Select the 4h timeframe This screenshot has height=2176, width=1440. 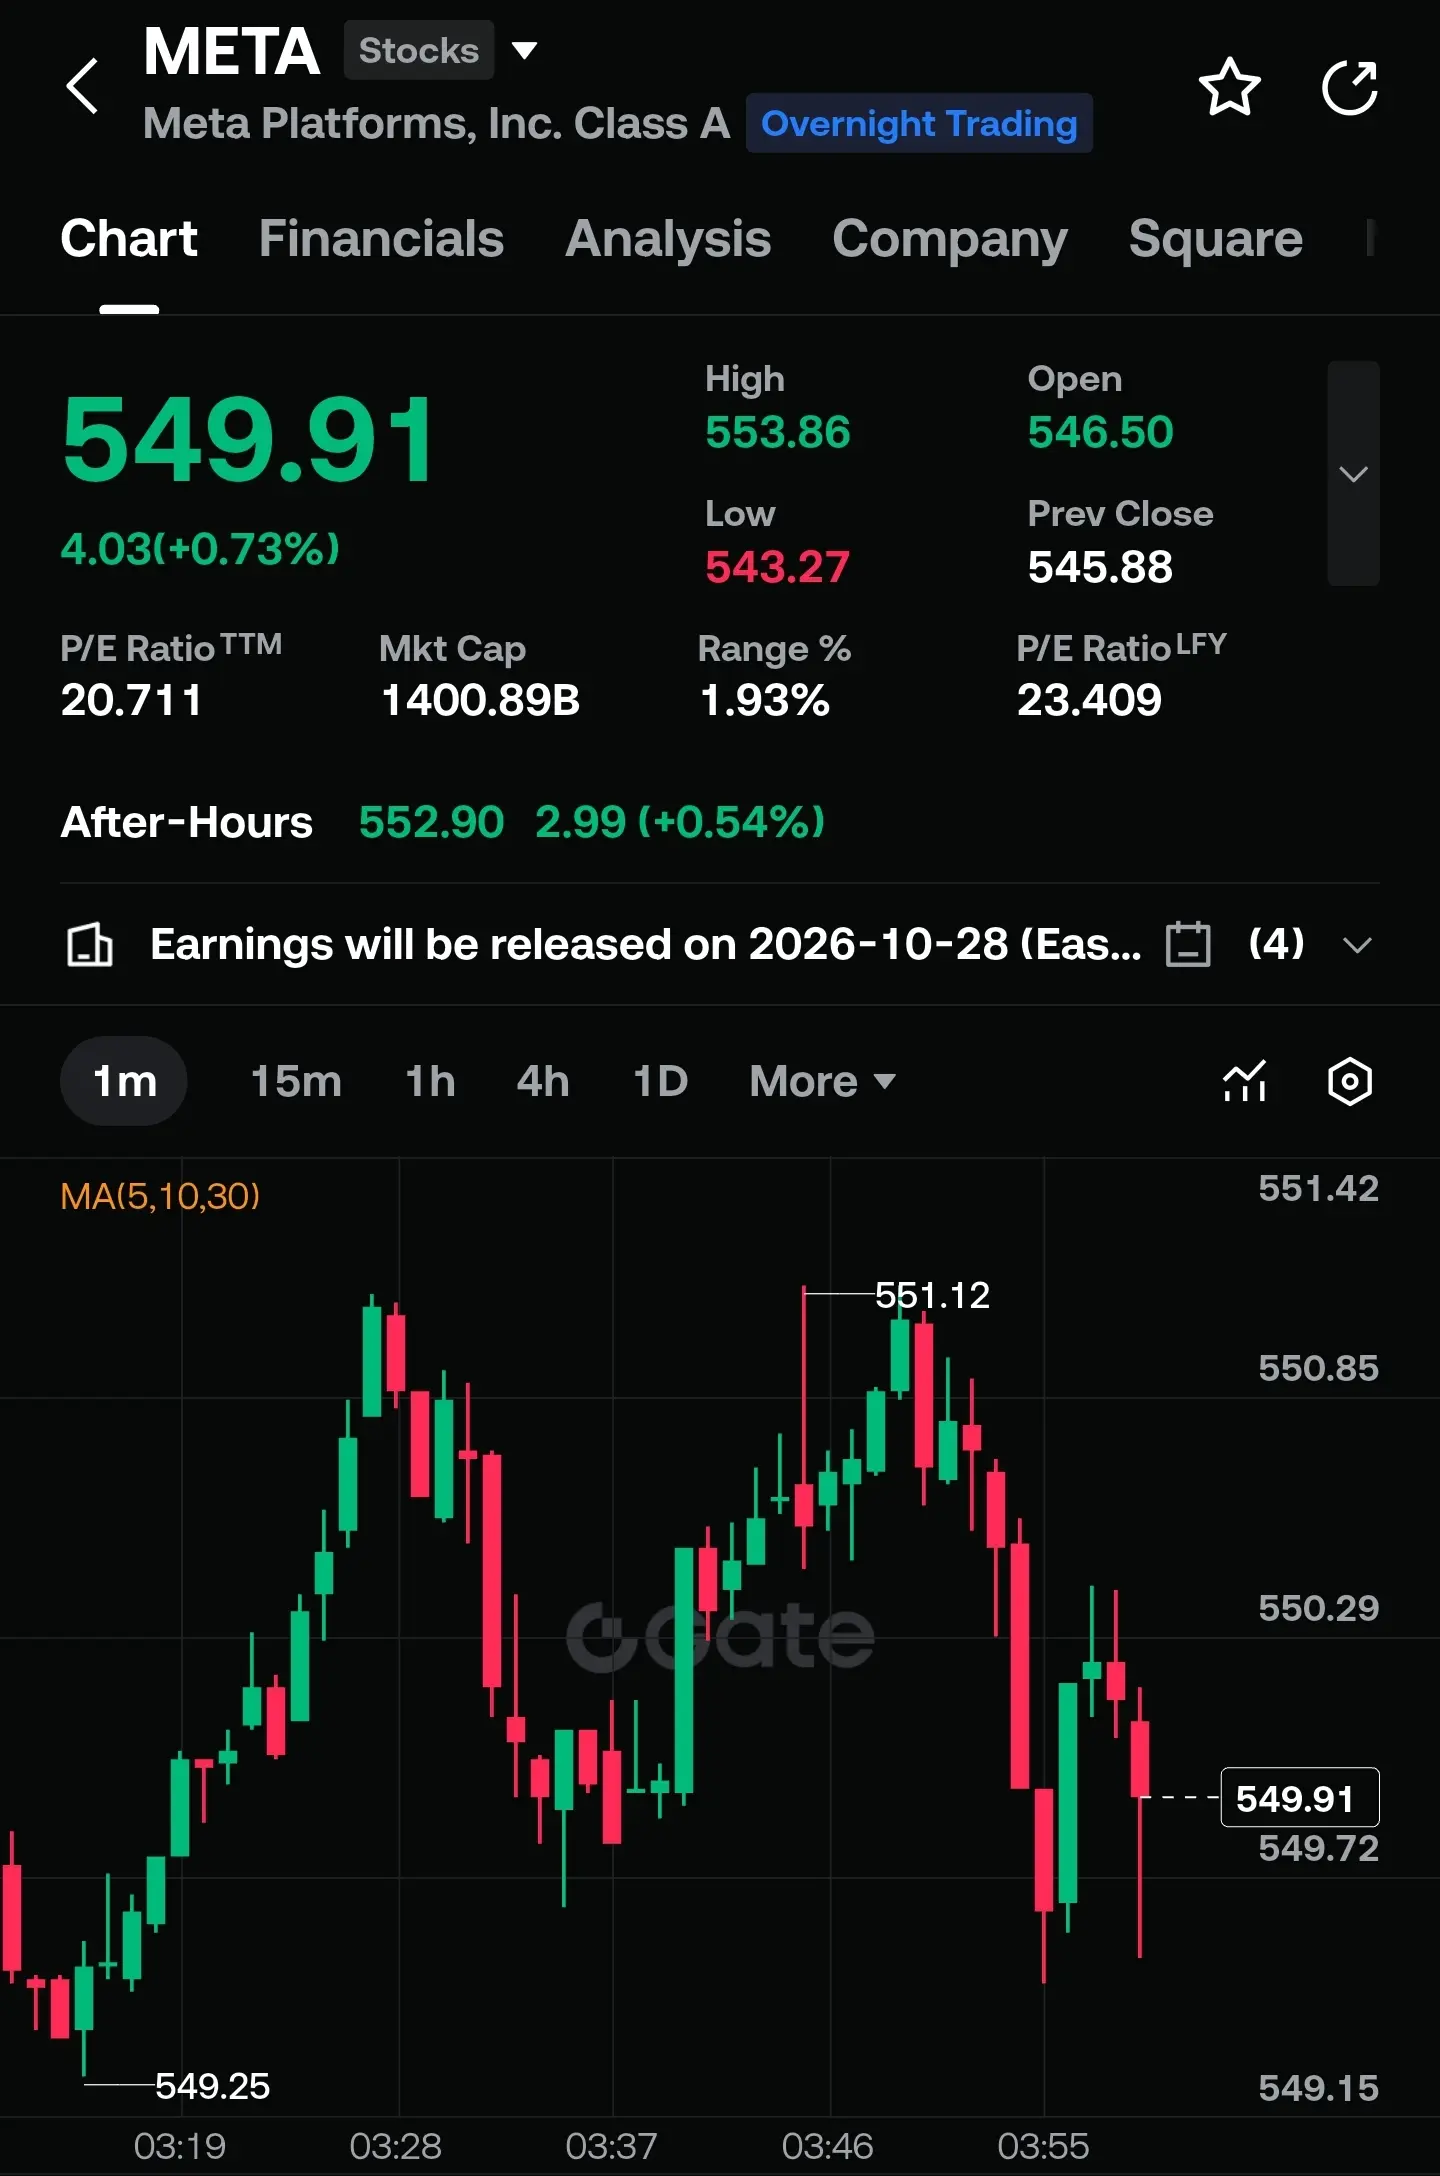click(x=543, y=1081)
